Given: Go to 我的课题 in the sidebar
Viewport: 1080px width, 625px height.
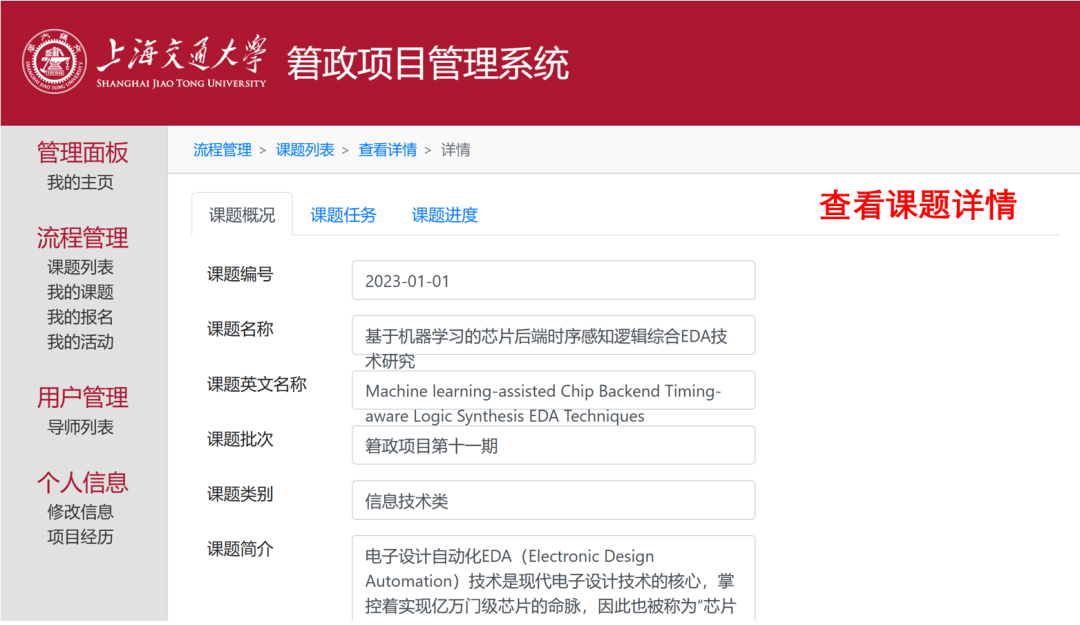Looking at the screenshot, I should (x=80, y=292).
